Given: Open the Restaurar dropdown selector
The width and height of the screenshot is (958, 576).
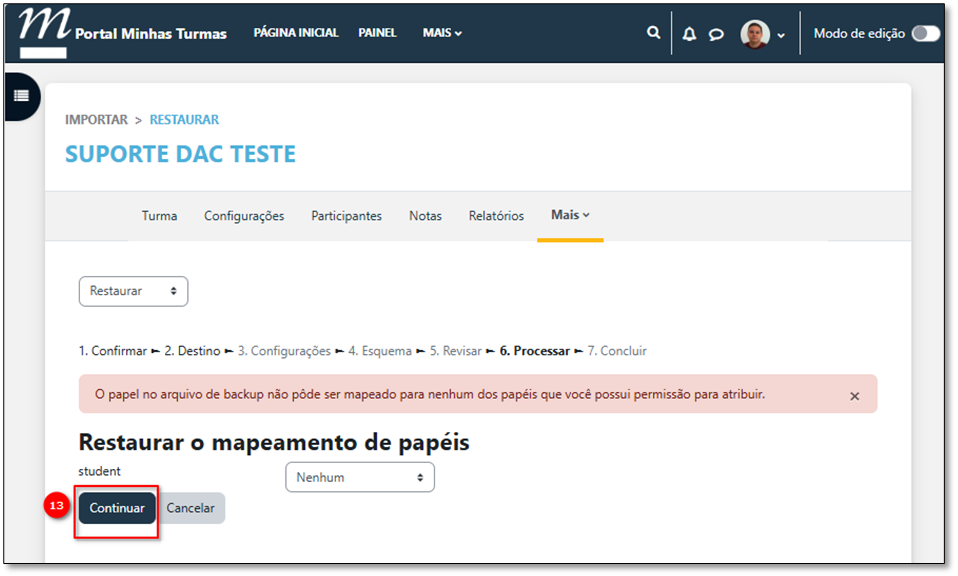Looking at the screenshot, I should (x=133, y=291).
